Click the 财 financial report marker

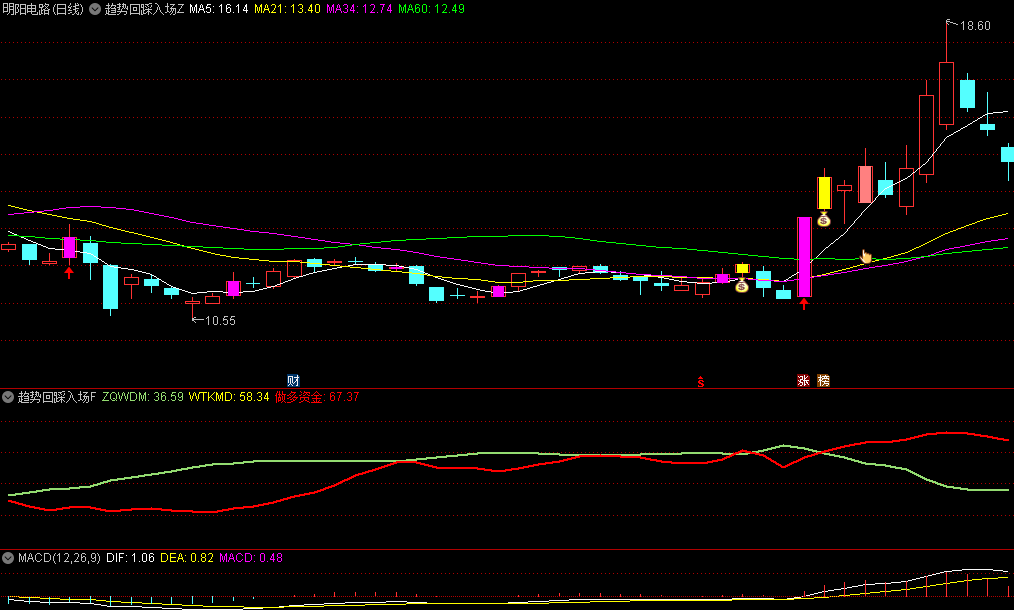coord(293,380)
